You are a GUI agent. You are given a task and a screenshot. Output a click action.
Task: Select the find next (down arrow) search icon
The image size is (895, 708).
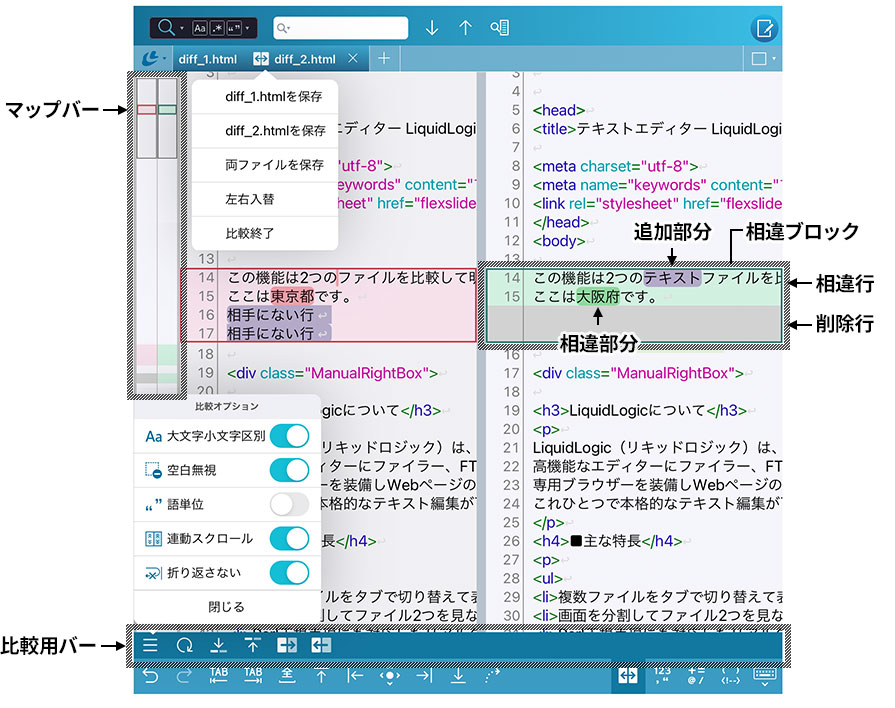[x=432, y=28]
